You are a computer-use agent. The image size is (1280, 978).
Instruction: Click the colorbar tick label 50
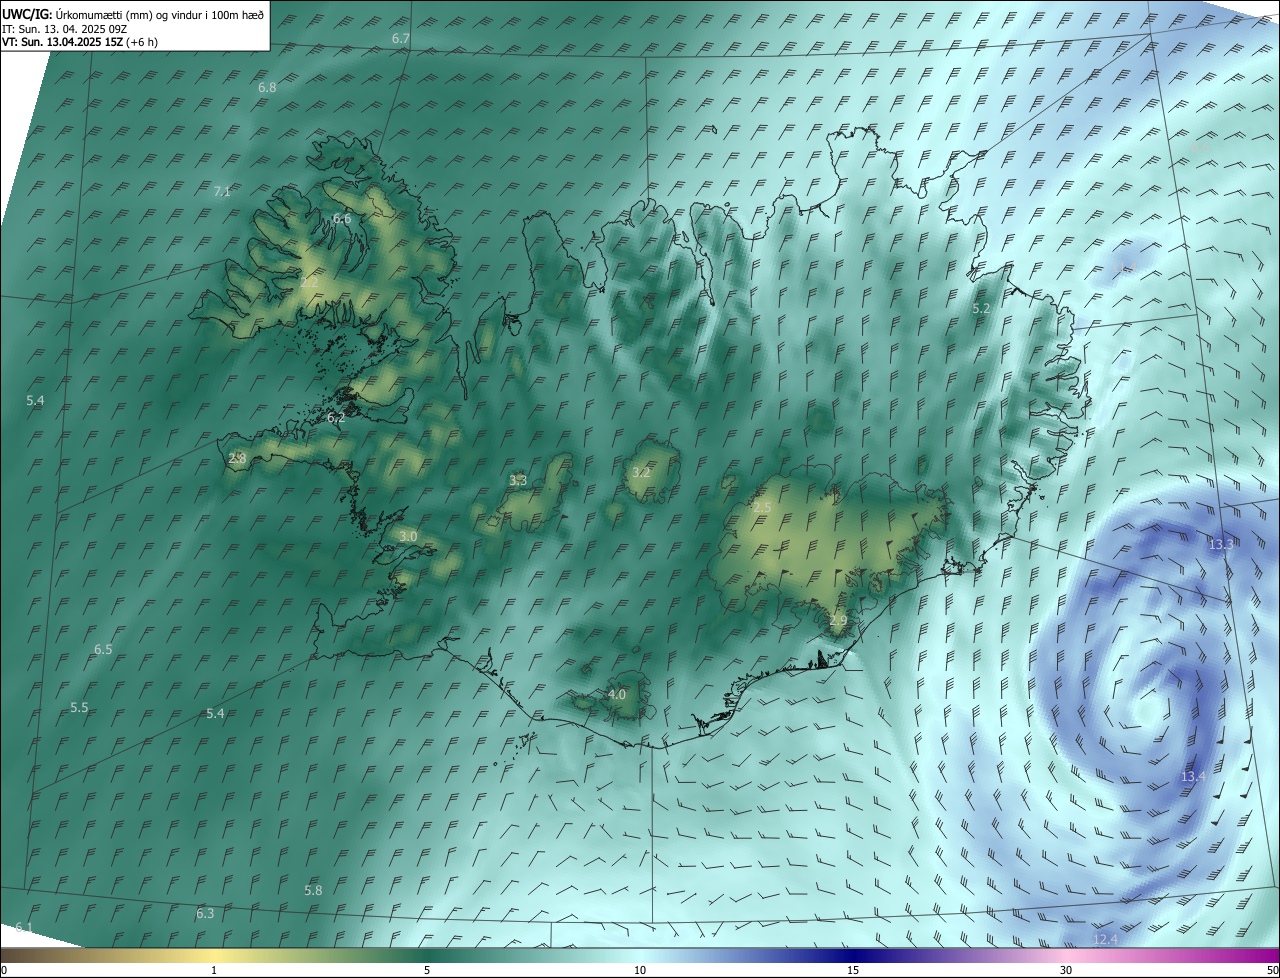[1272, 971]
